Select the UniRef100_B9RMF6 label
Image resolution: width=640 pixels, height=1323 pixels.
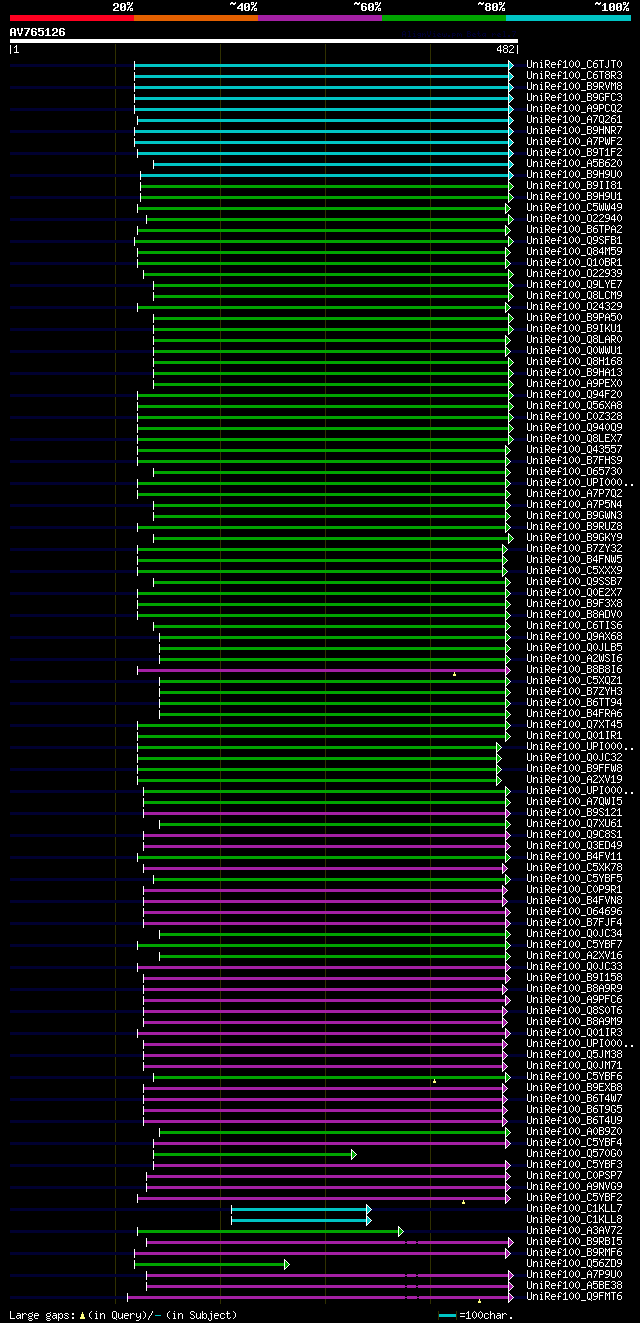click(x=575, y=1253)
